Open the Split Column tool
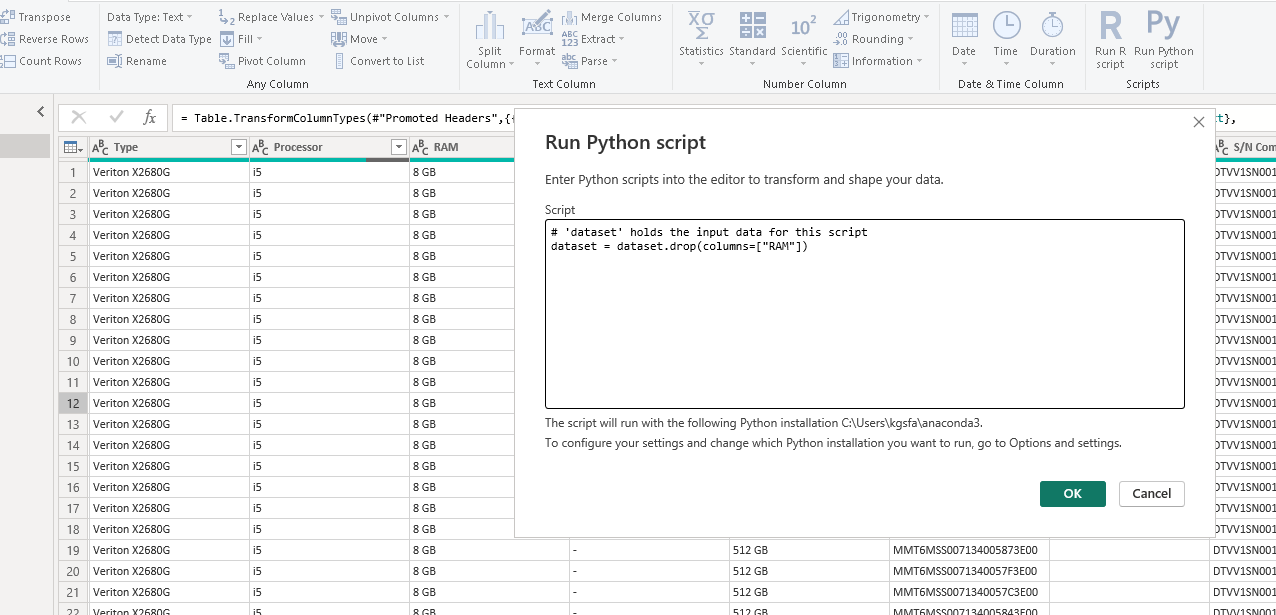Image resolution: width=1276 pixels, height=615 pixels. coord(490,41)
